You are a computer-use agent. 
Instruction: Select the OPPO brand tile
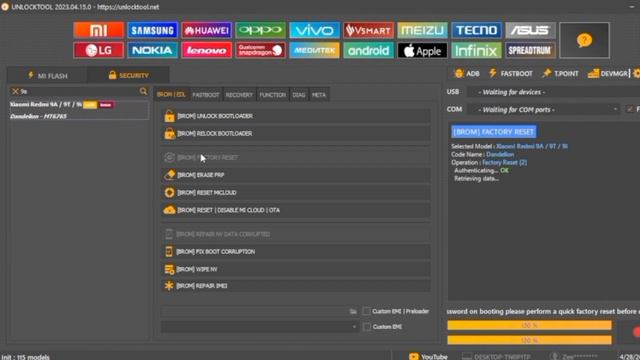[260, 30]
